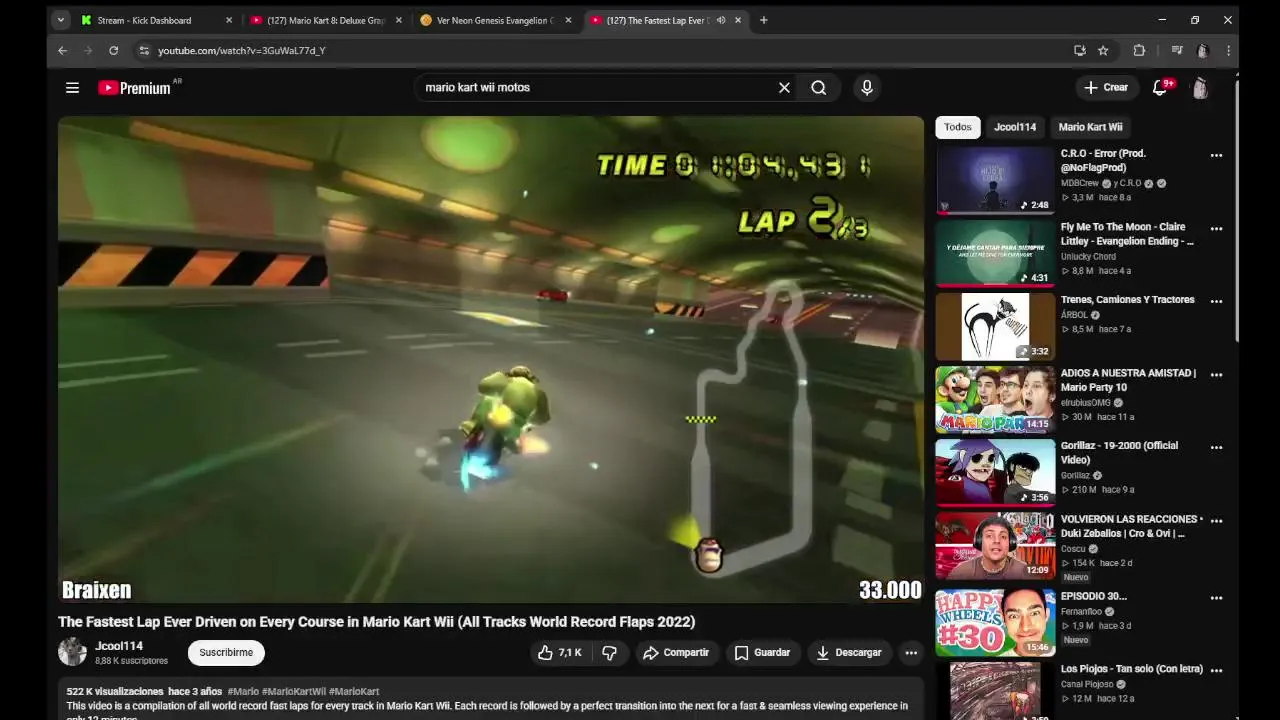This screenshot has width=1280, height=720.
Task: Open Trenes, Camiones Y Tractores thumbnail
Action: tap(995, 327)
